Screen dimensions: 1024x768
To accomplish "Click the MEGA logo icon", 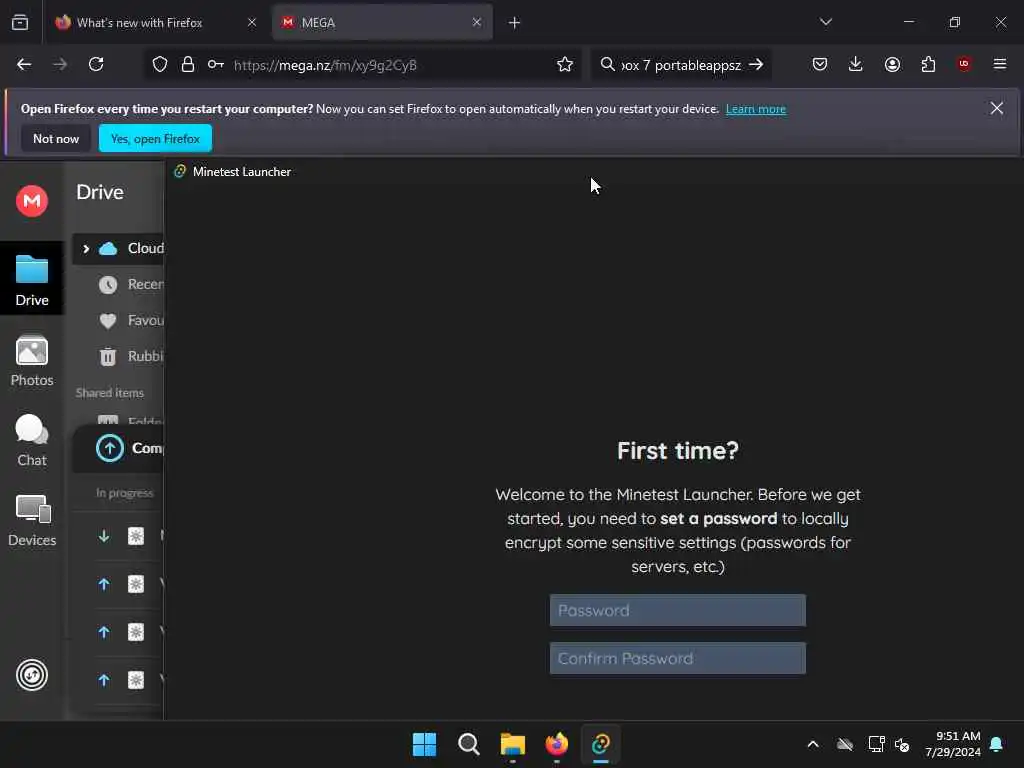I will coord(32,200).
